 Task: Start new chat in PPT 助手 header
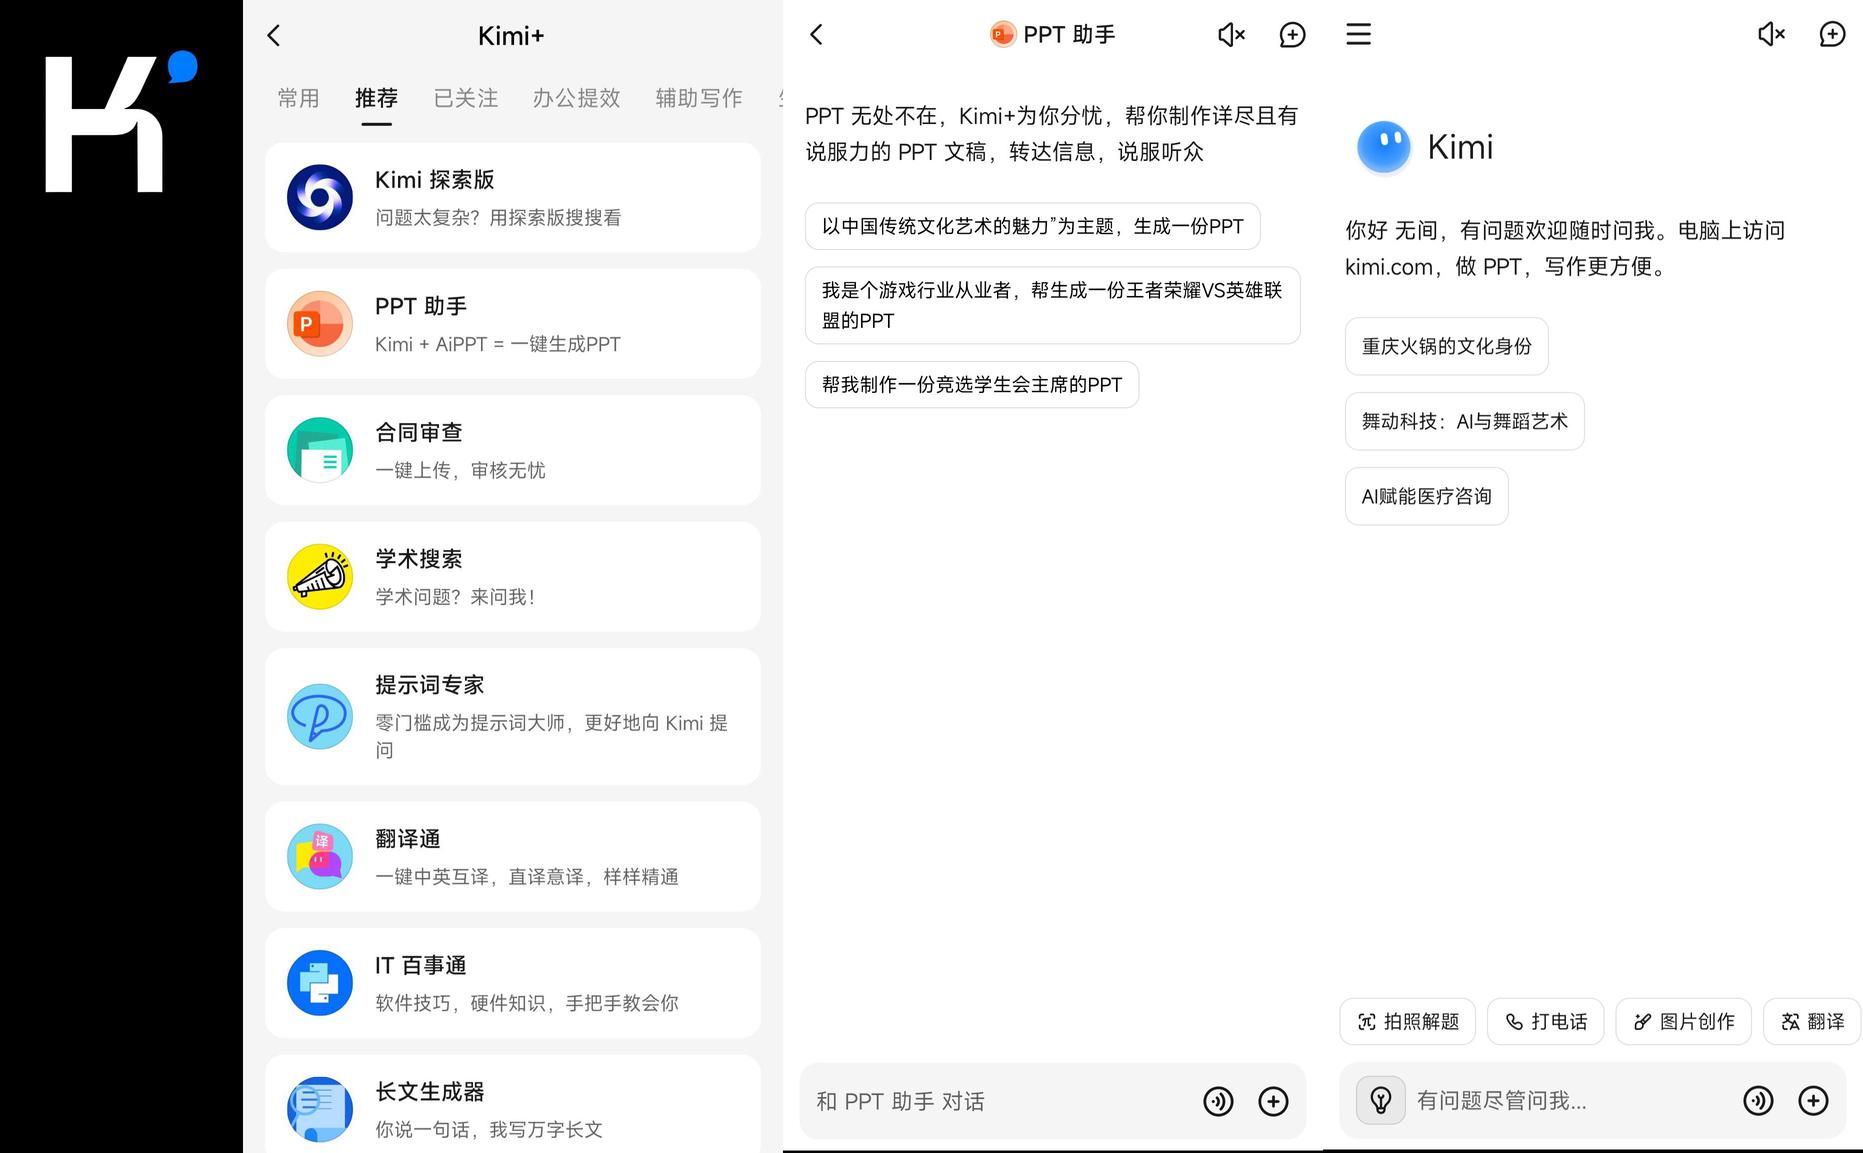(x=1292, y=35)
